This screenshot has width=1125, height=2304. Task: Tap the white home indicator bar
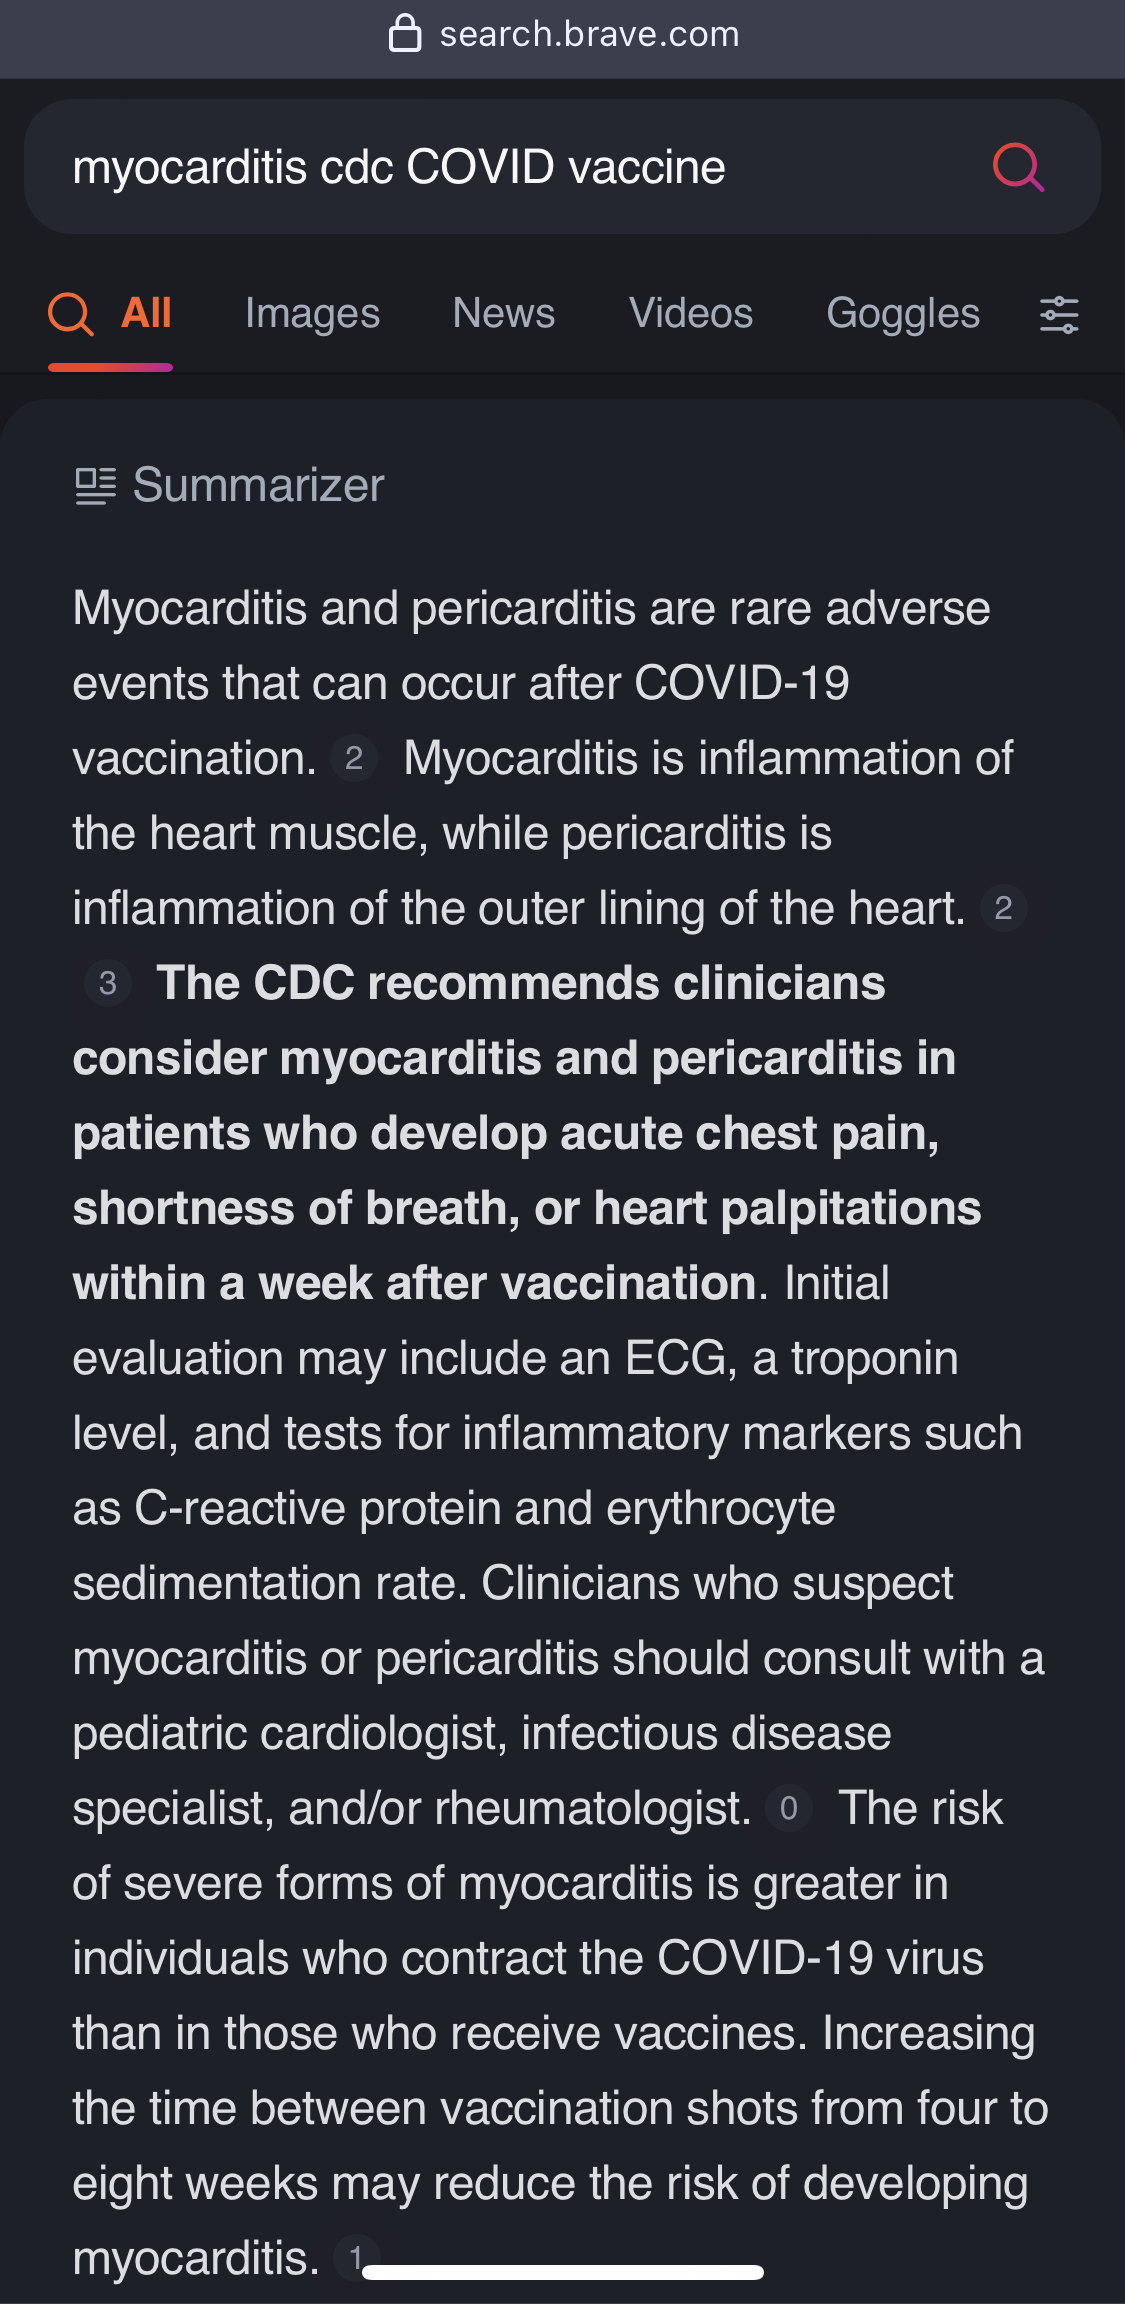(562, 2272)
